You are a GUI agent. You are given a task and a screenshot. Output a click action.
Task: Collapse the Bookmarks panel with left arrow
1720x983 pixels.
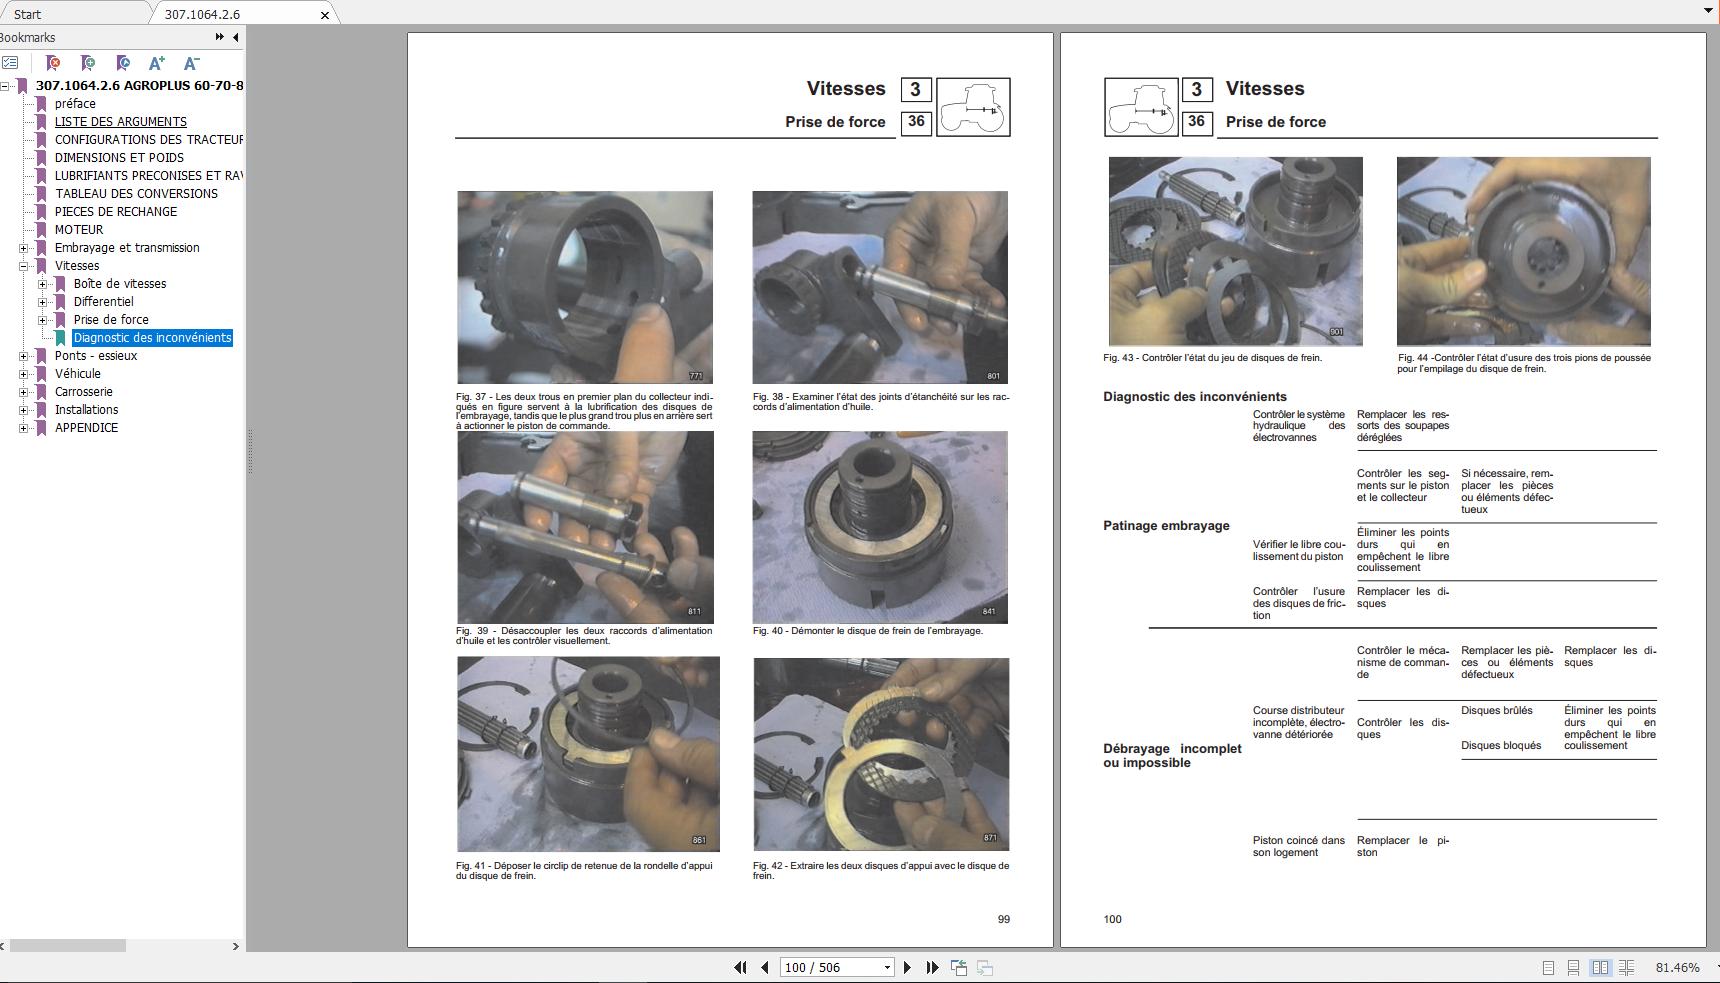tap(236, 37)
